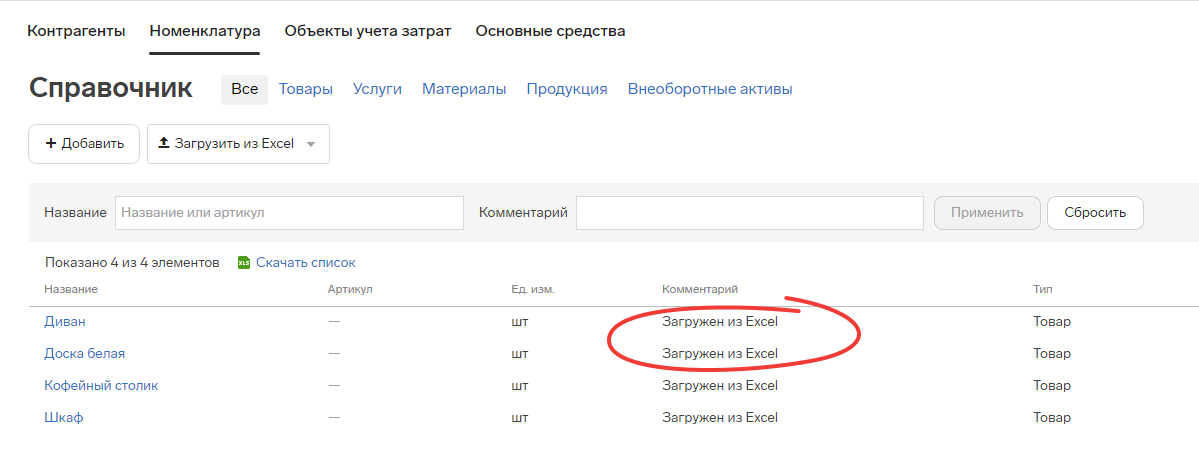Show the Материалы category
The image size is (1199, 452).
point(464,89)
